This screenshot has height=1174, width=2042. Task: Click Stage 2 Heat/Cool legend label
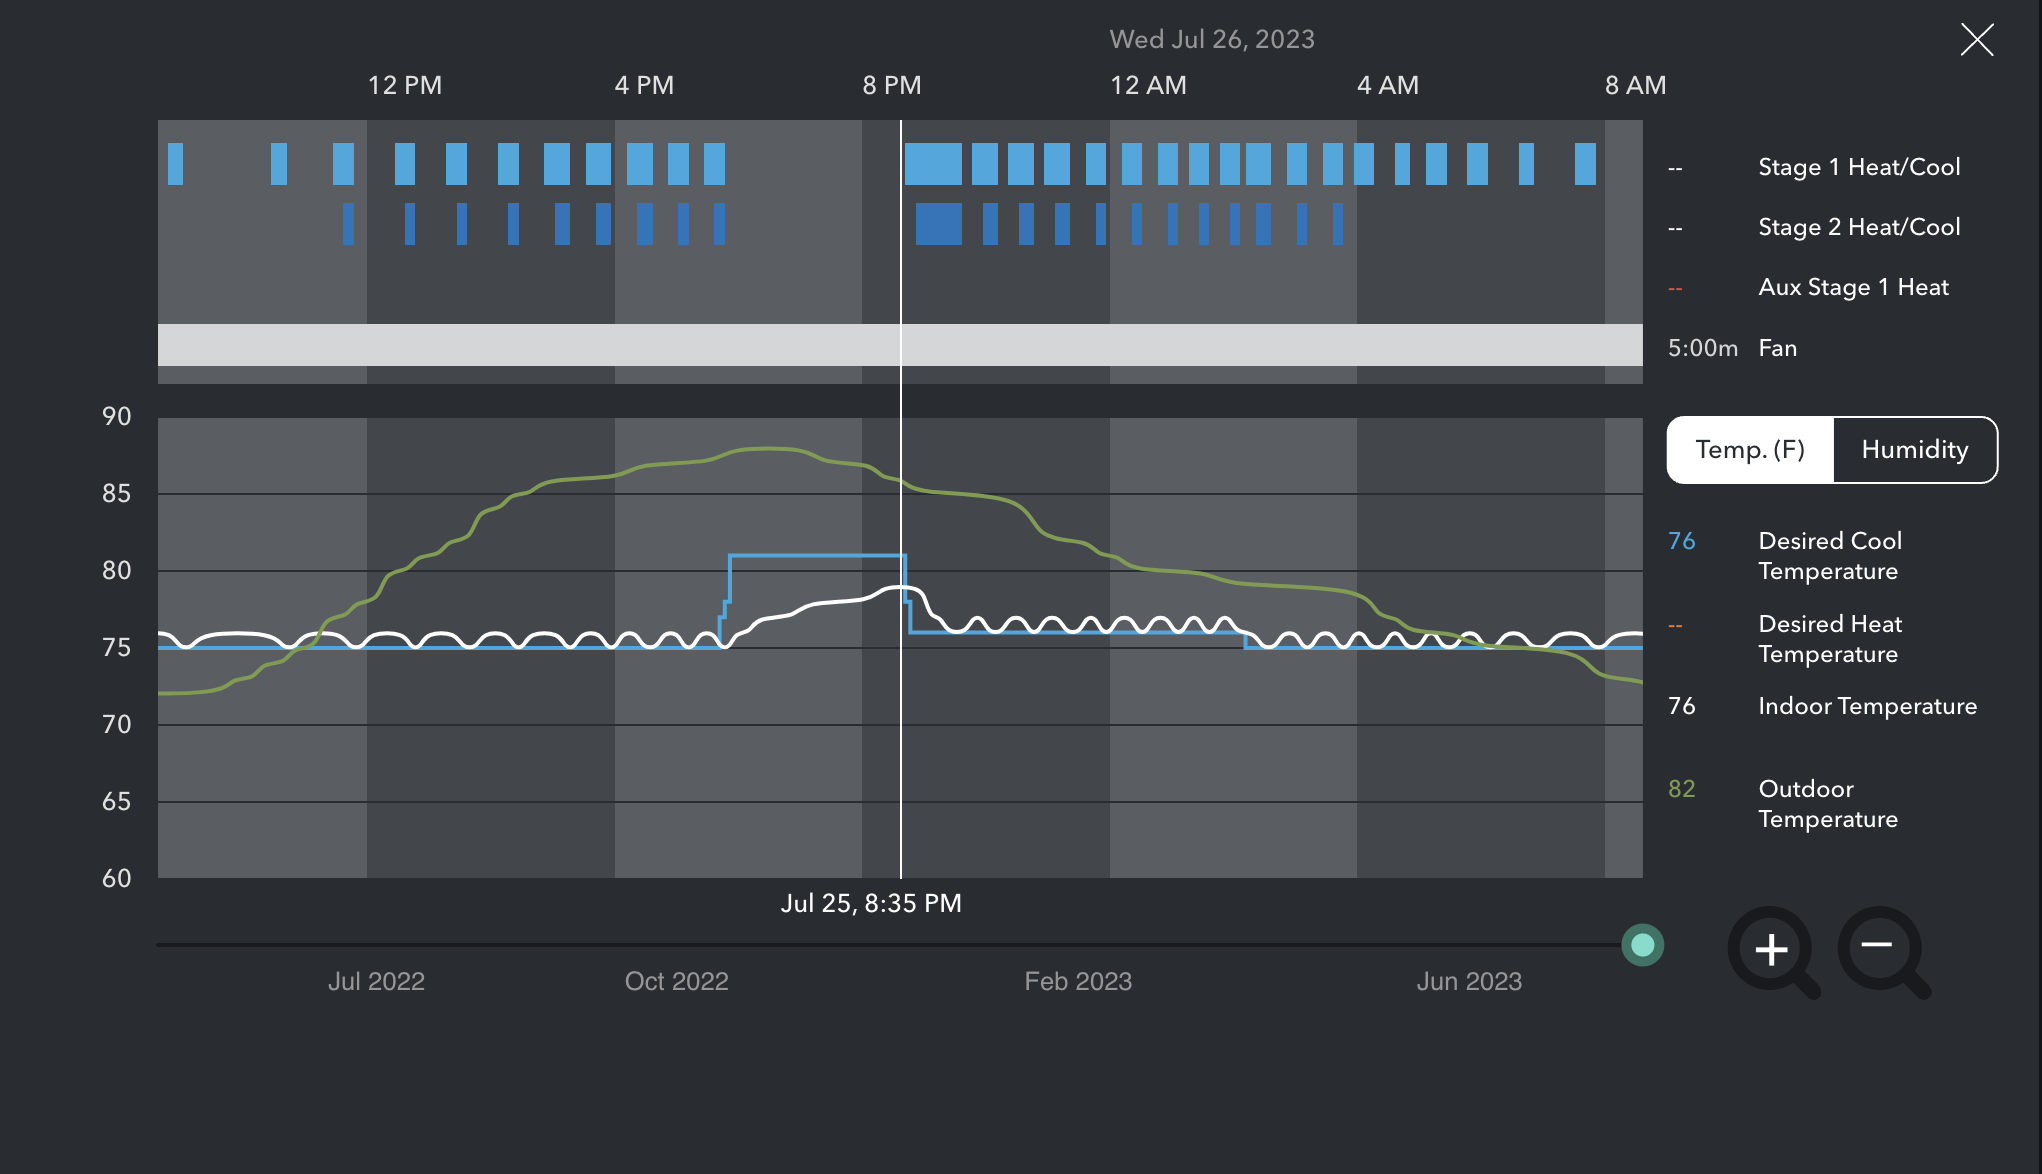[1858, 227]
